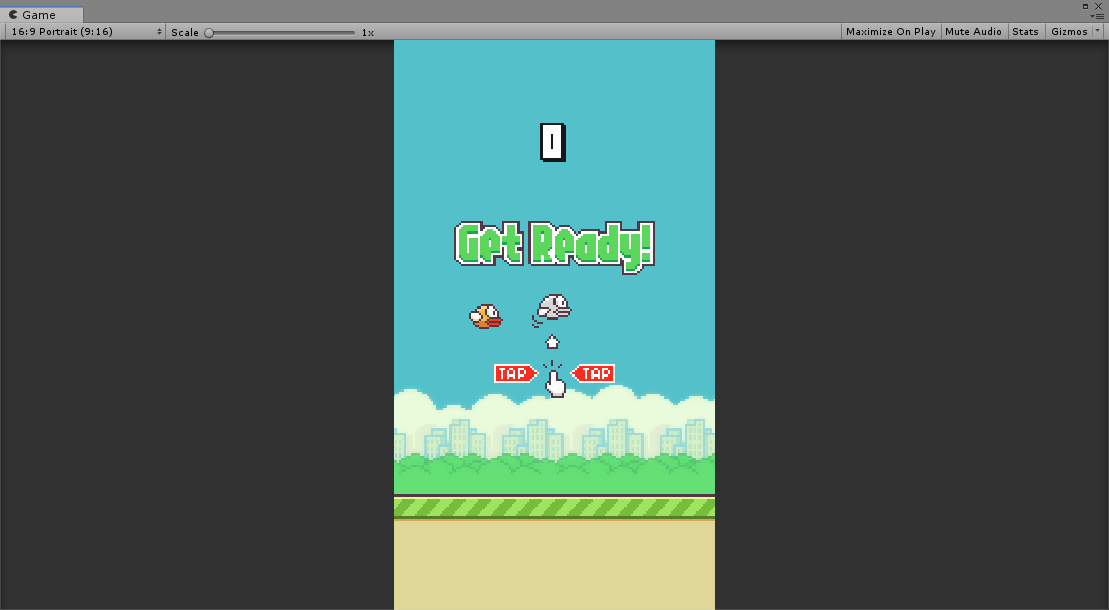
Task: Click the Unity icon on the Game tab
Action: [x=13, y=14]
